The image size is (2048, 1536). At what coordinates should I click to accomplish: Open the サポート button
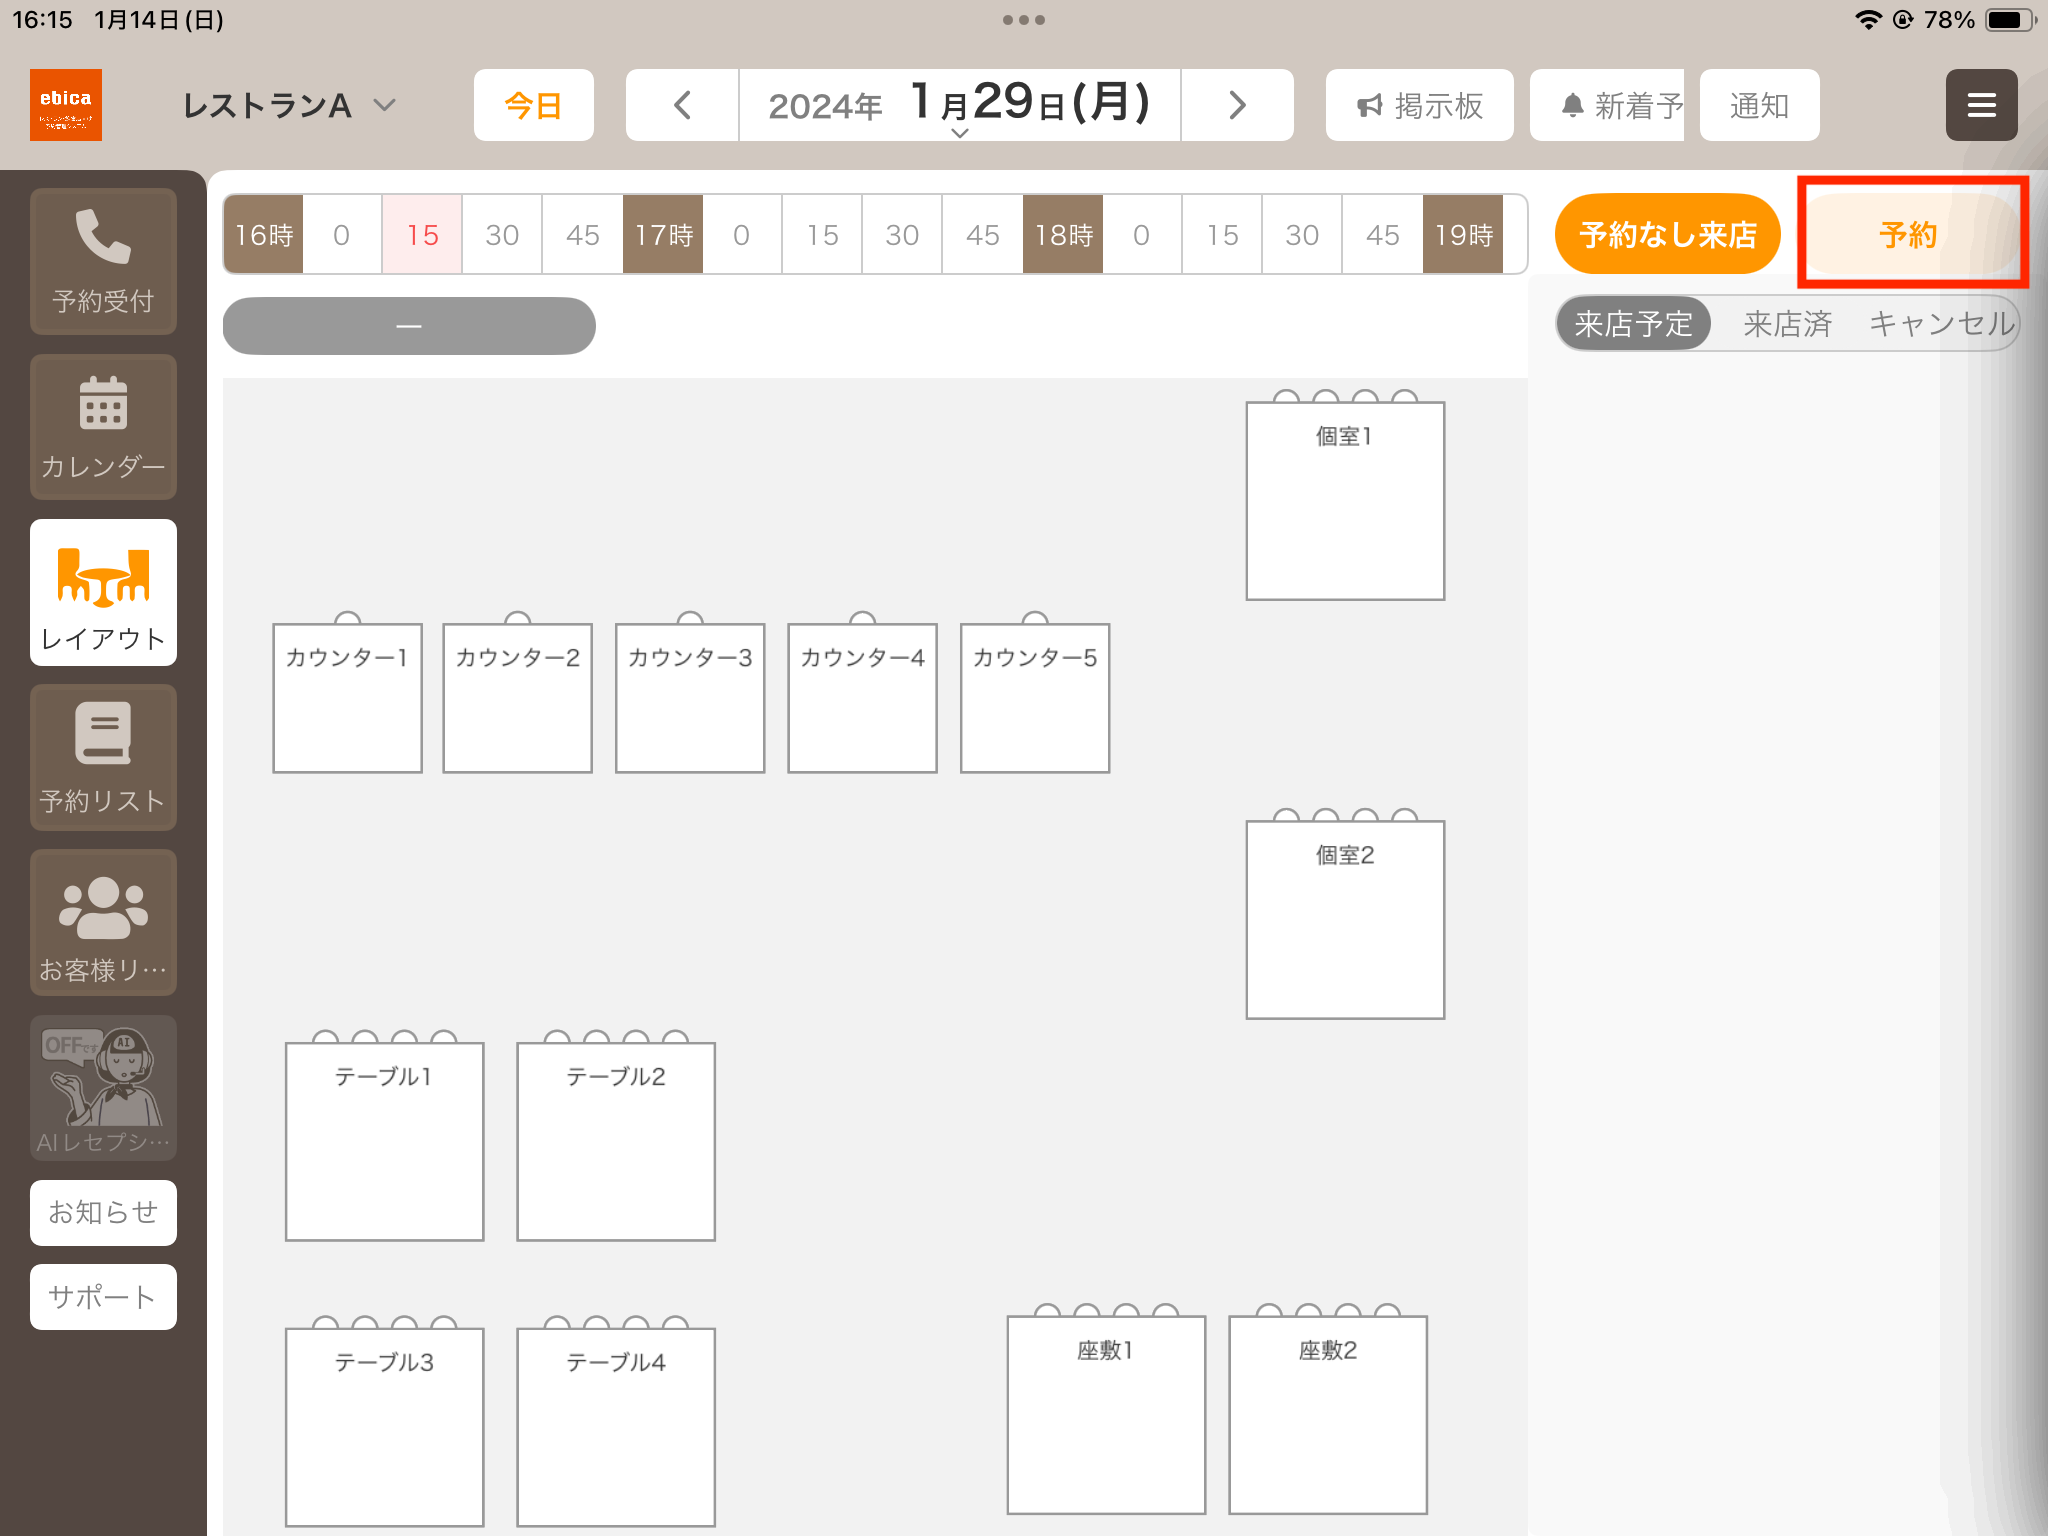103,1296
